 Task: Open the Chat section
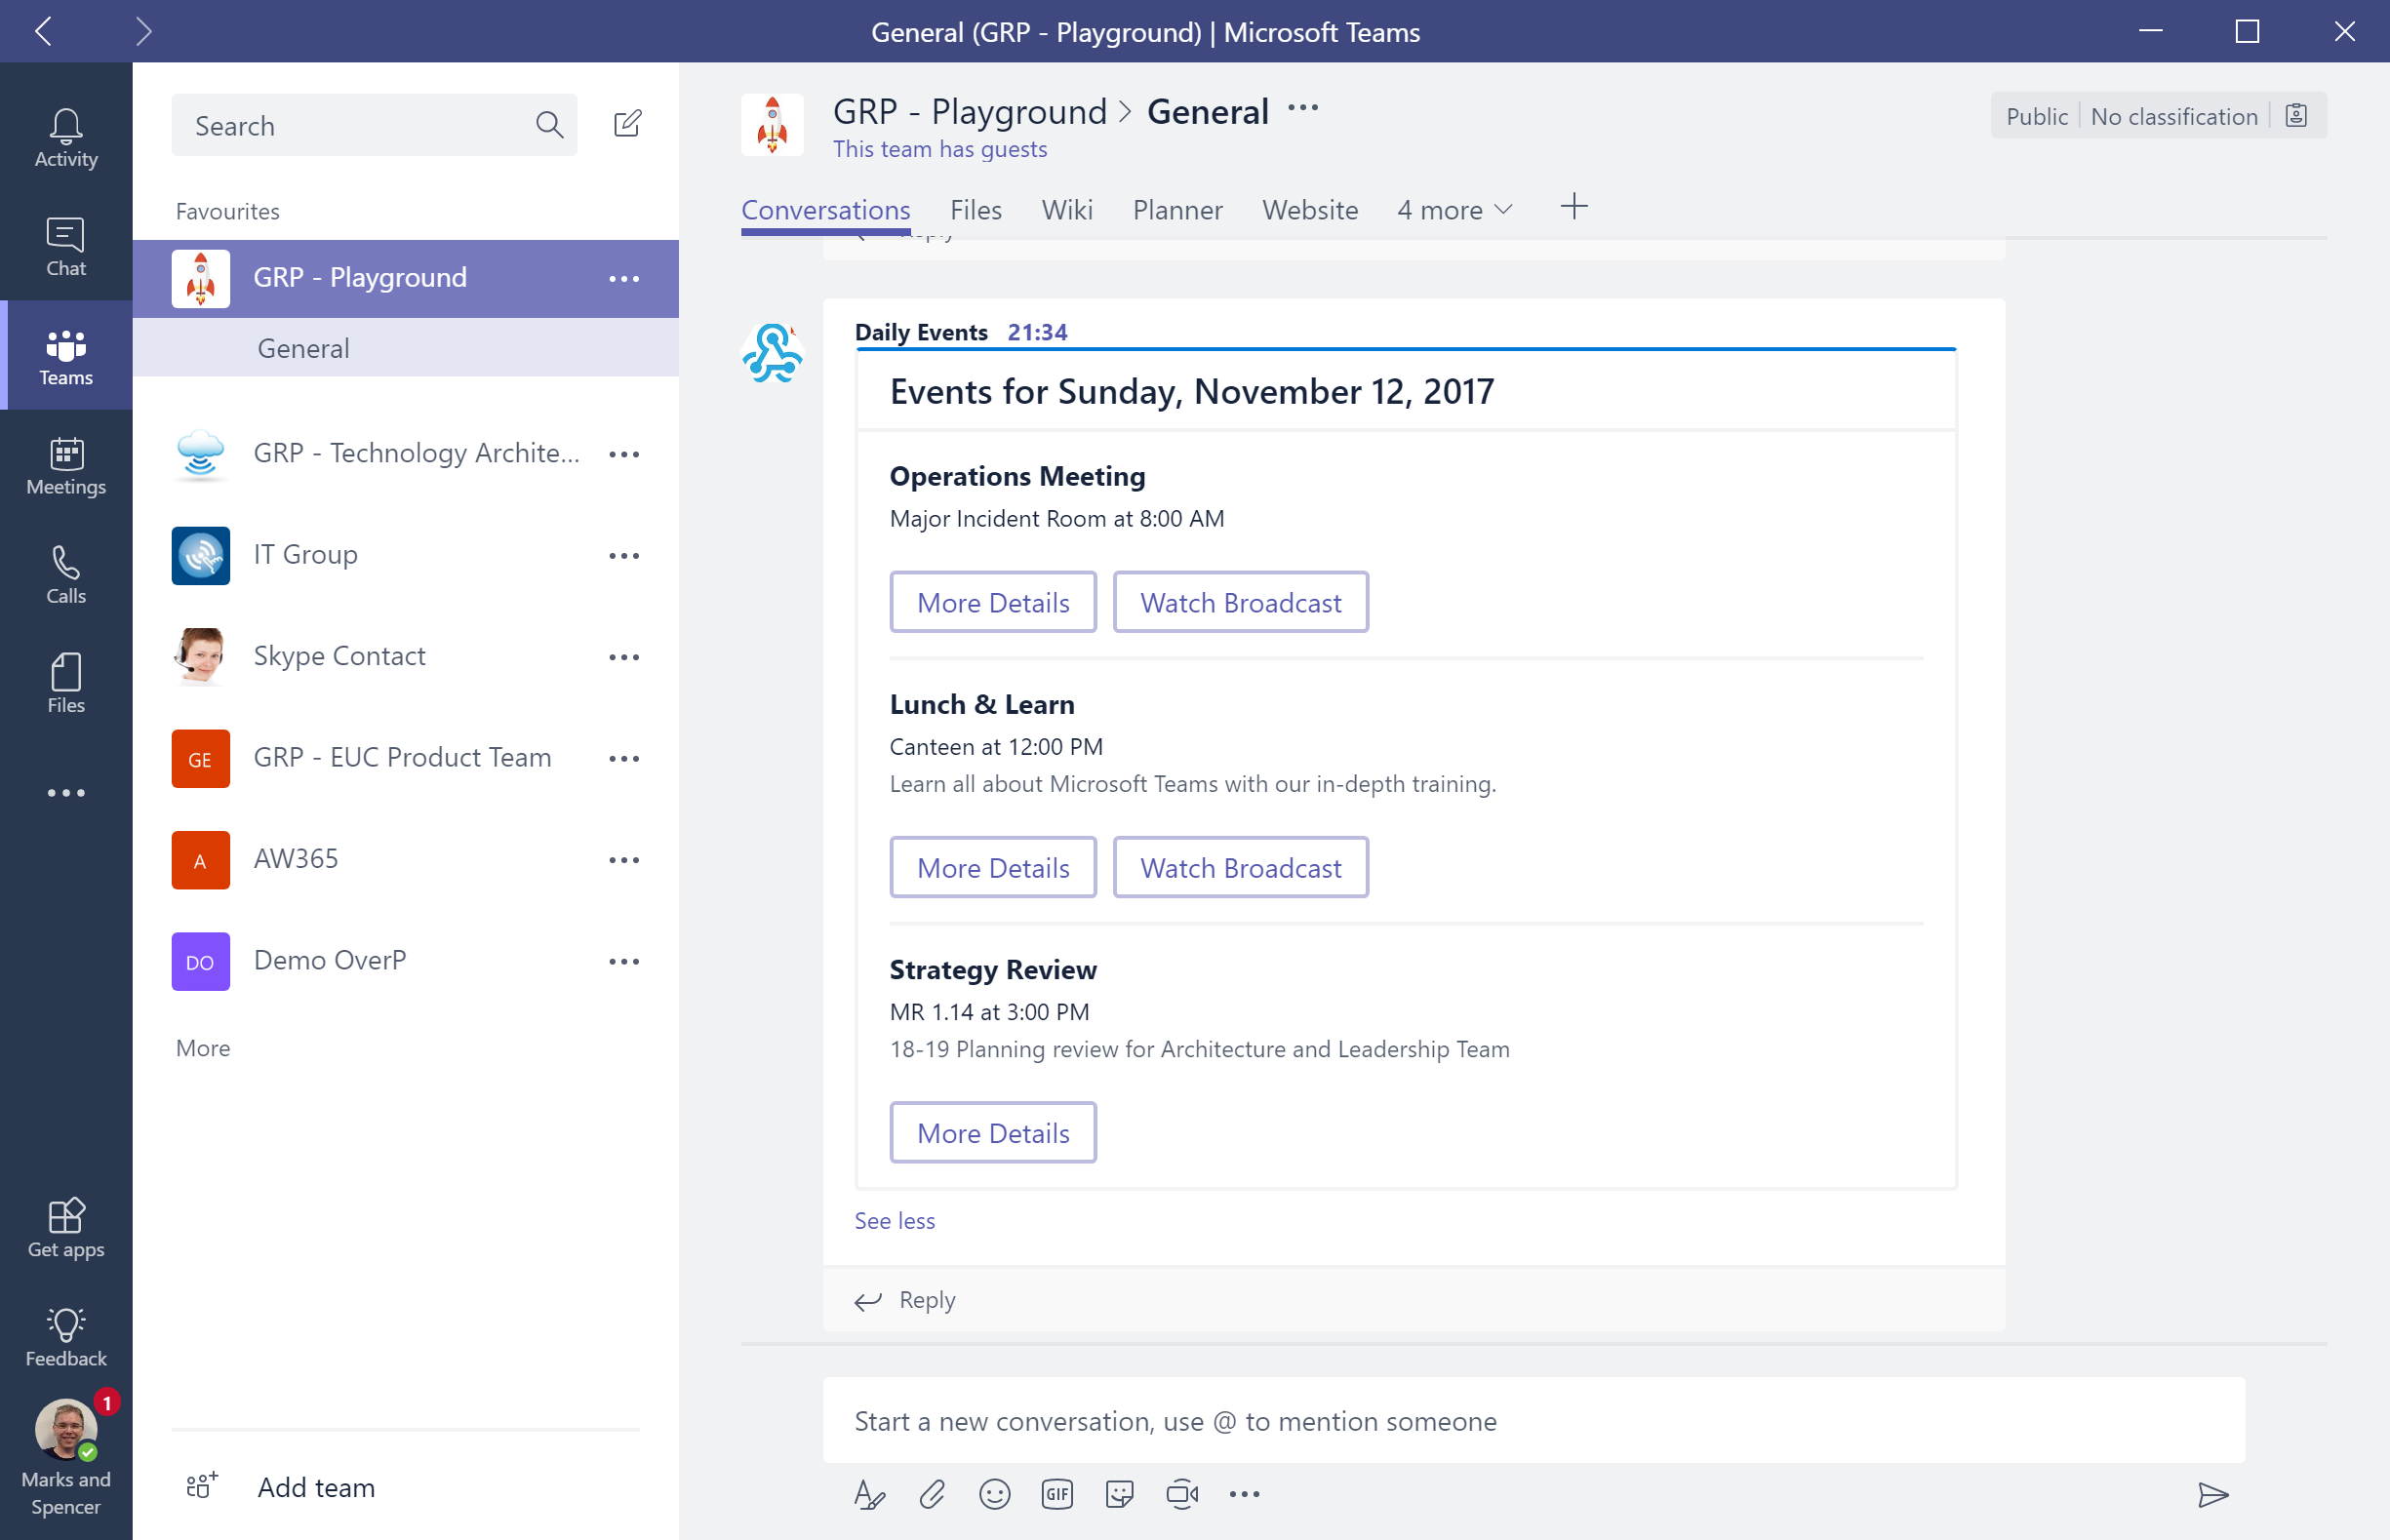click(66, 246)
